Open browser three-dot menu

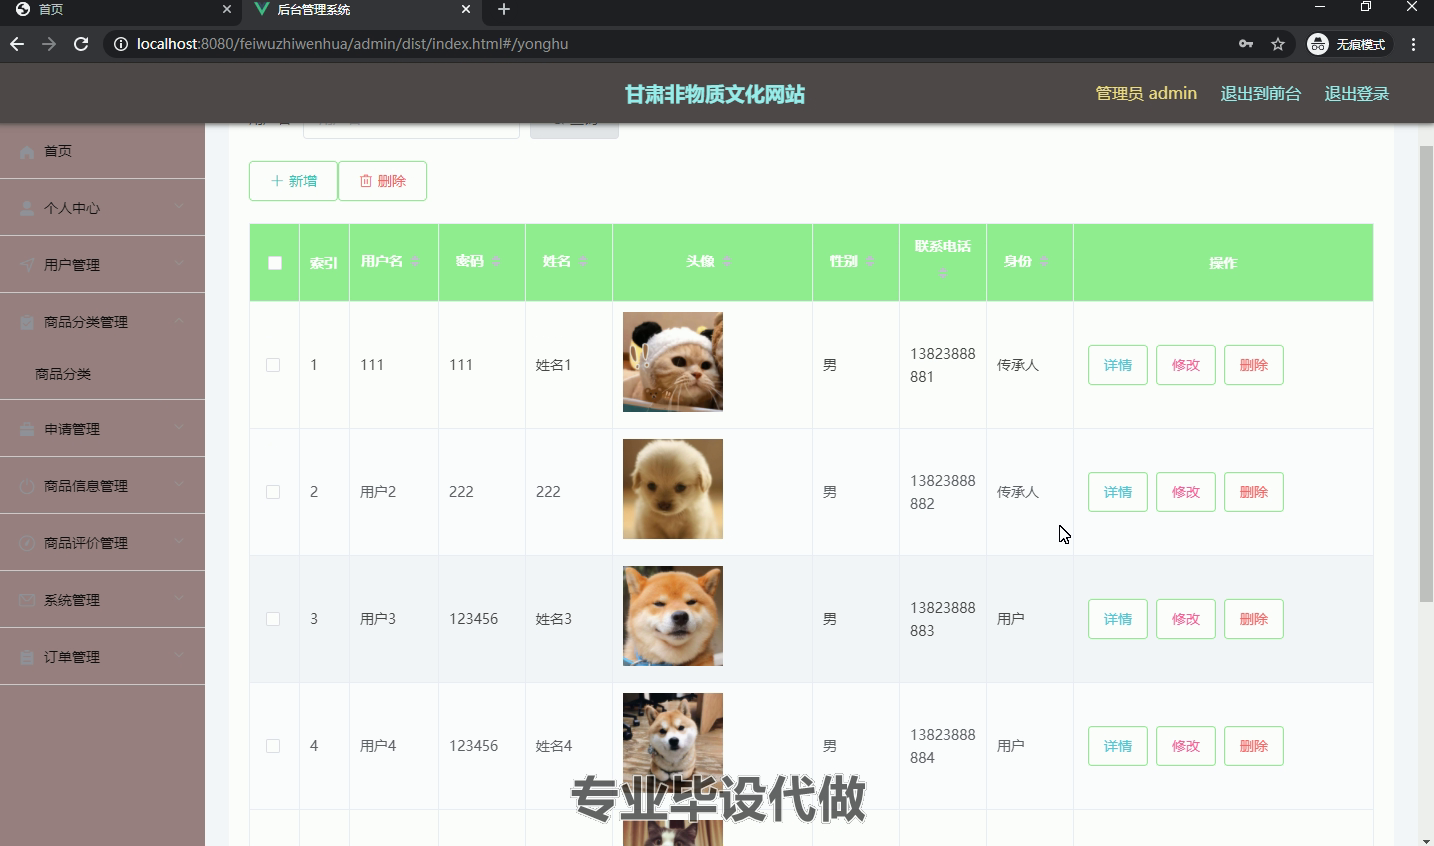(1413, 44)
